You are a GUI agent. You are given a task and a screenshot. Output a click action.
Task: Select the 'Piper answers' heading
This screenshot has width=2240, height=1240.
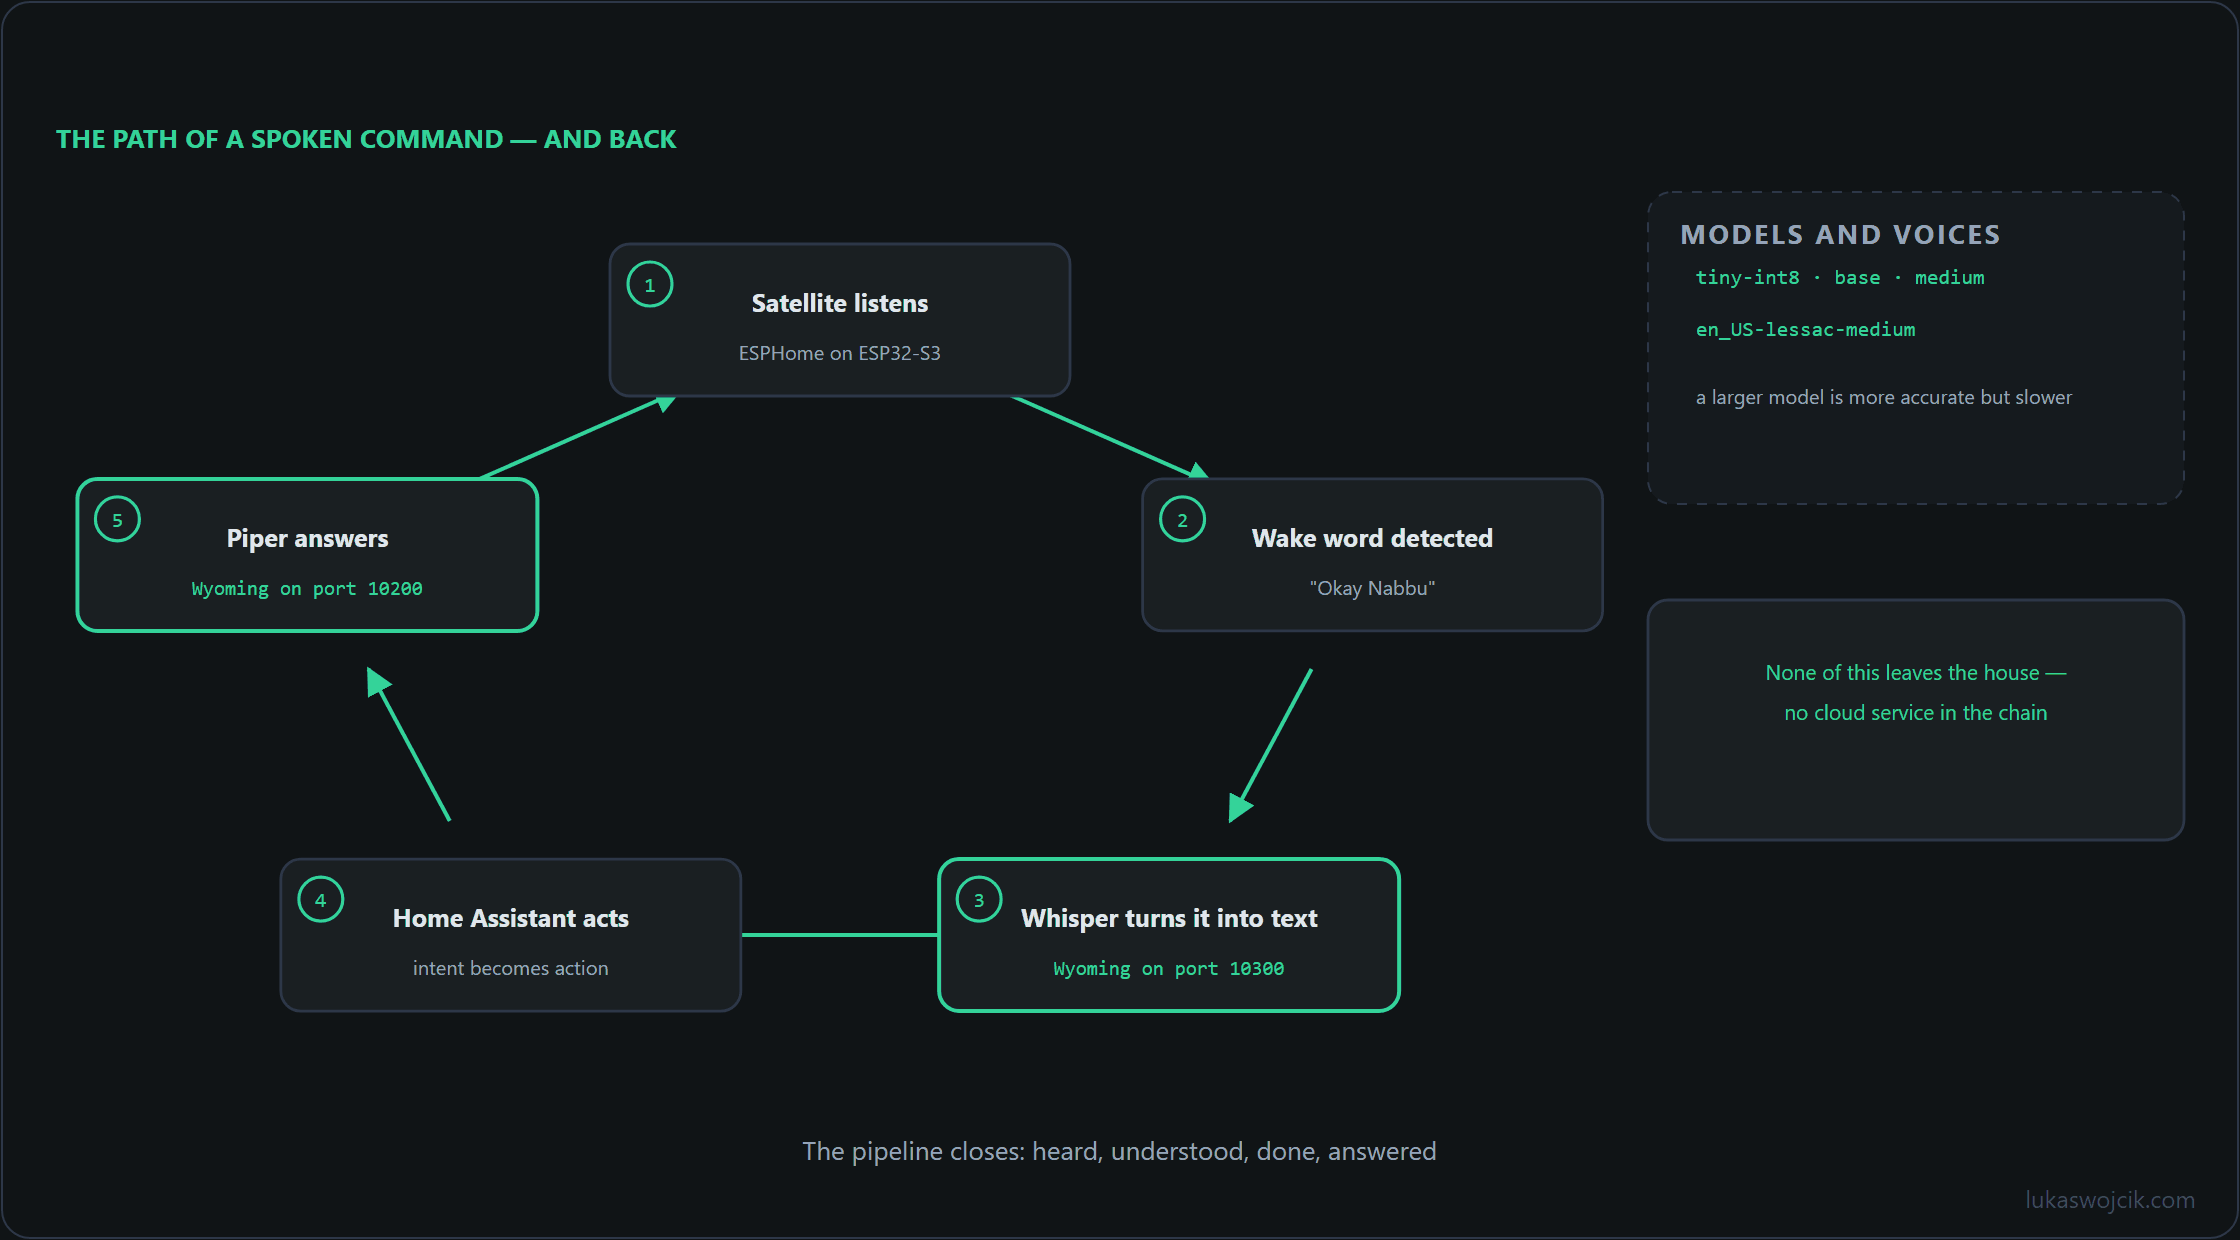[x=307, y=538]
